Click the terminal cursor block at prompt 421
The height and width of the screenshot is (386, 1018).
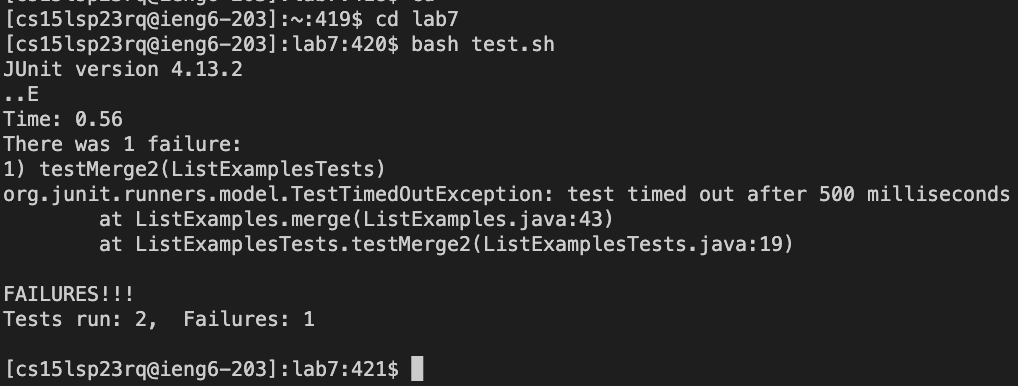tap(417, 368)
